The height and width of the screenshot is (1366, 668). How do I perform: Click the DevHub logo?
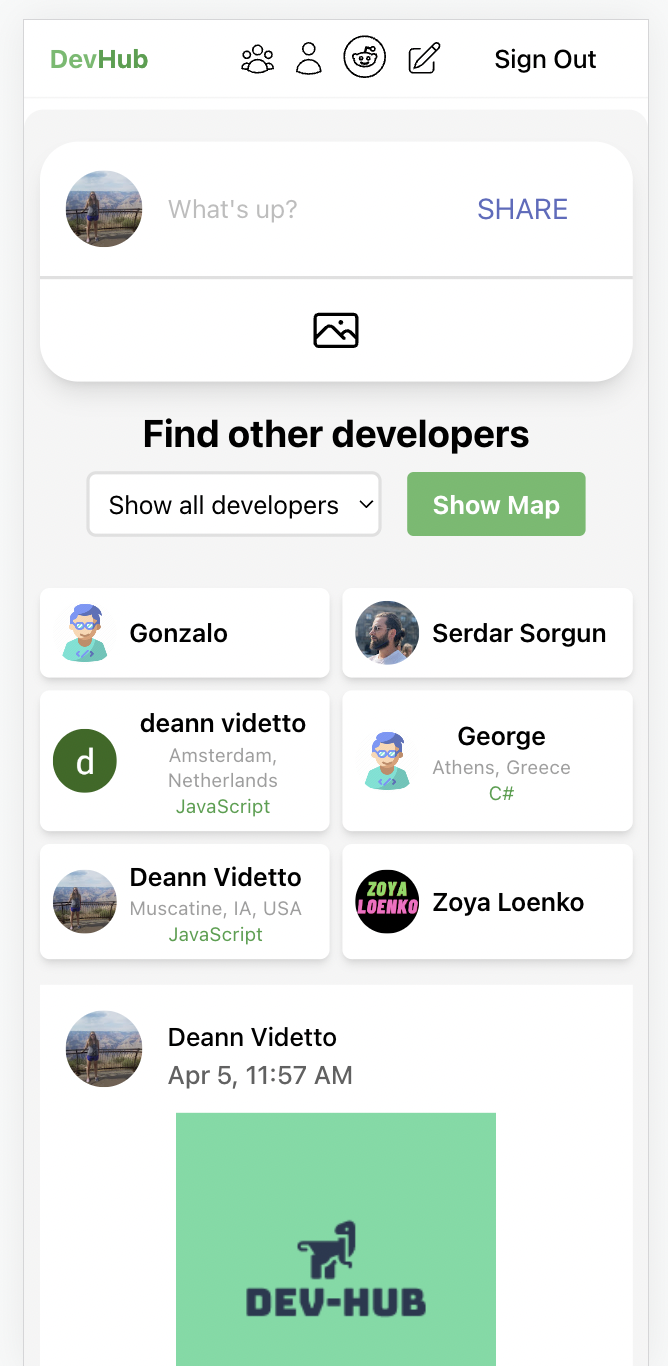click(98, 58)
